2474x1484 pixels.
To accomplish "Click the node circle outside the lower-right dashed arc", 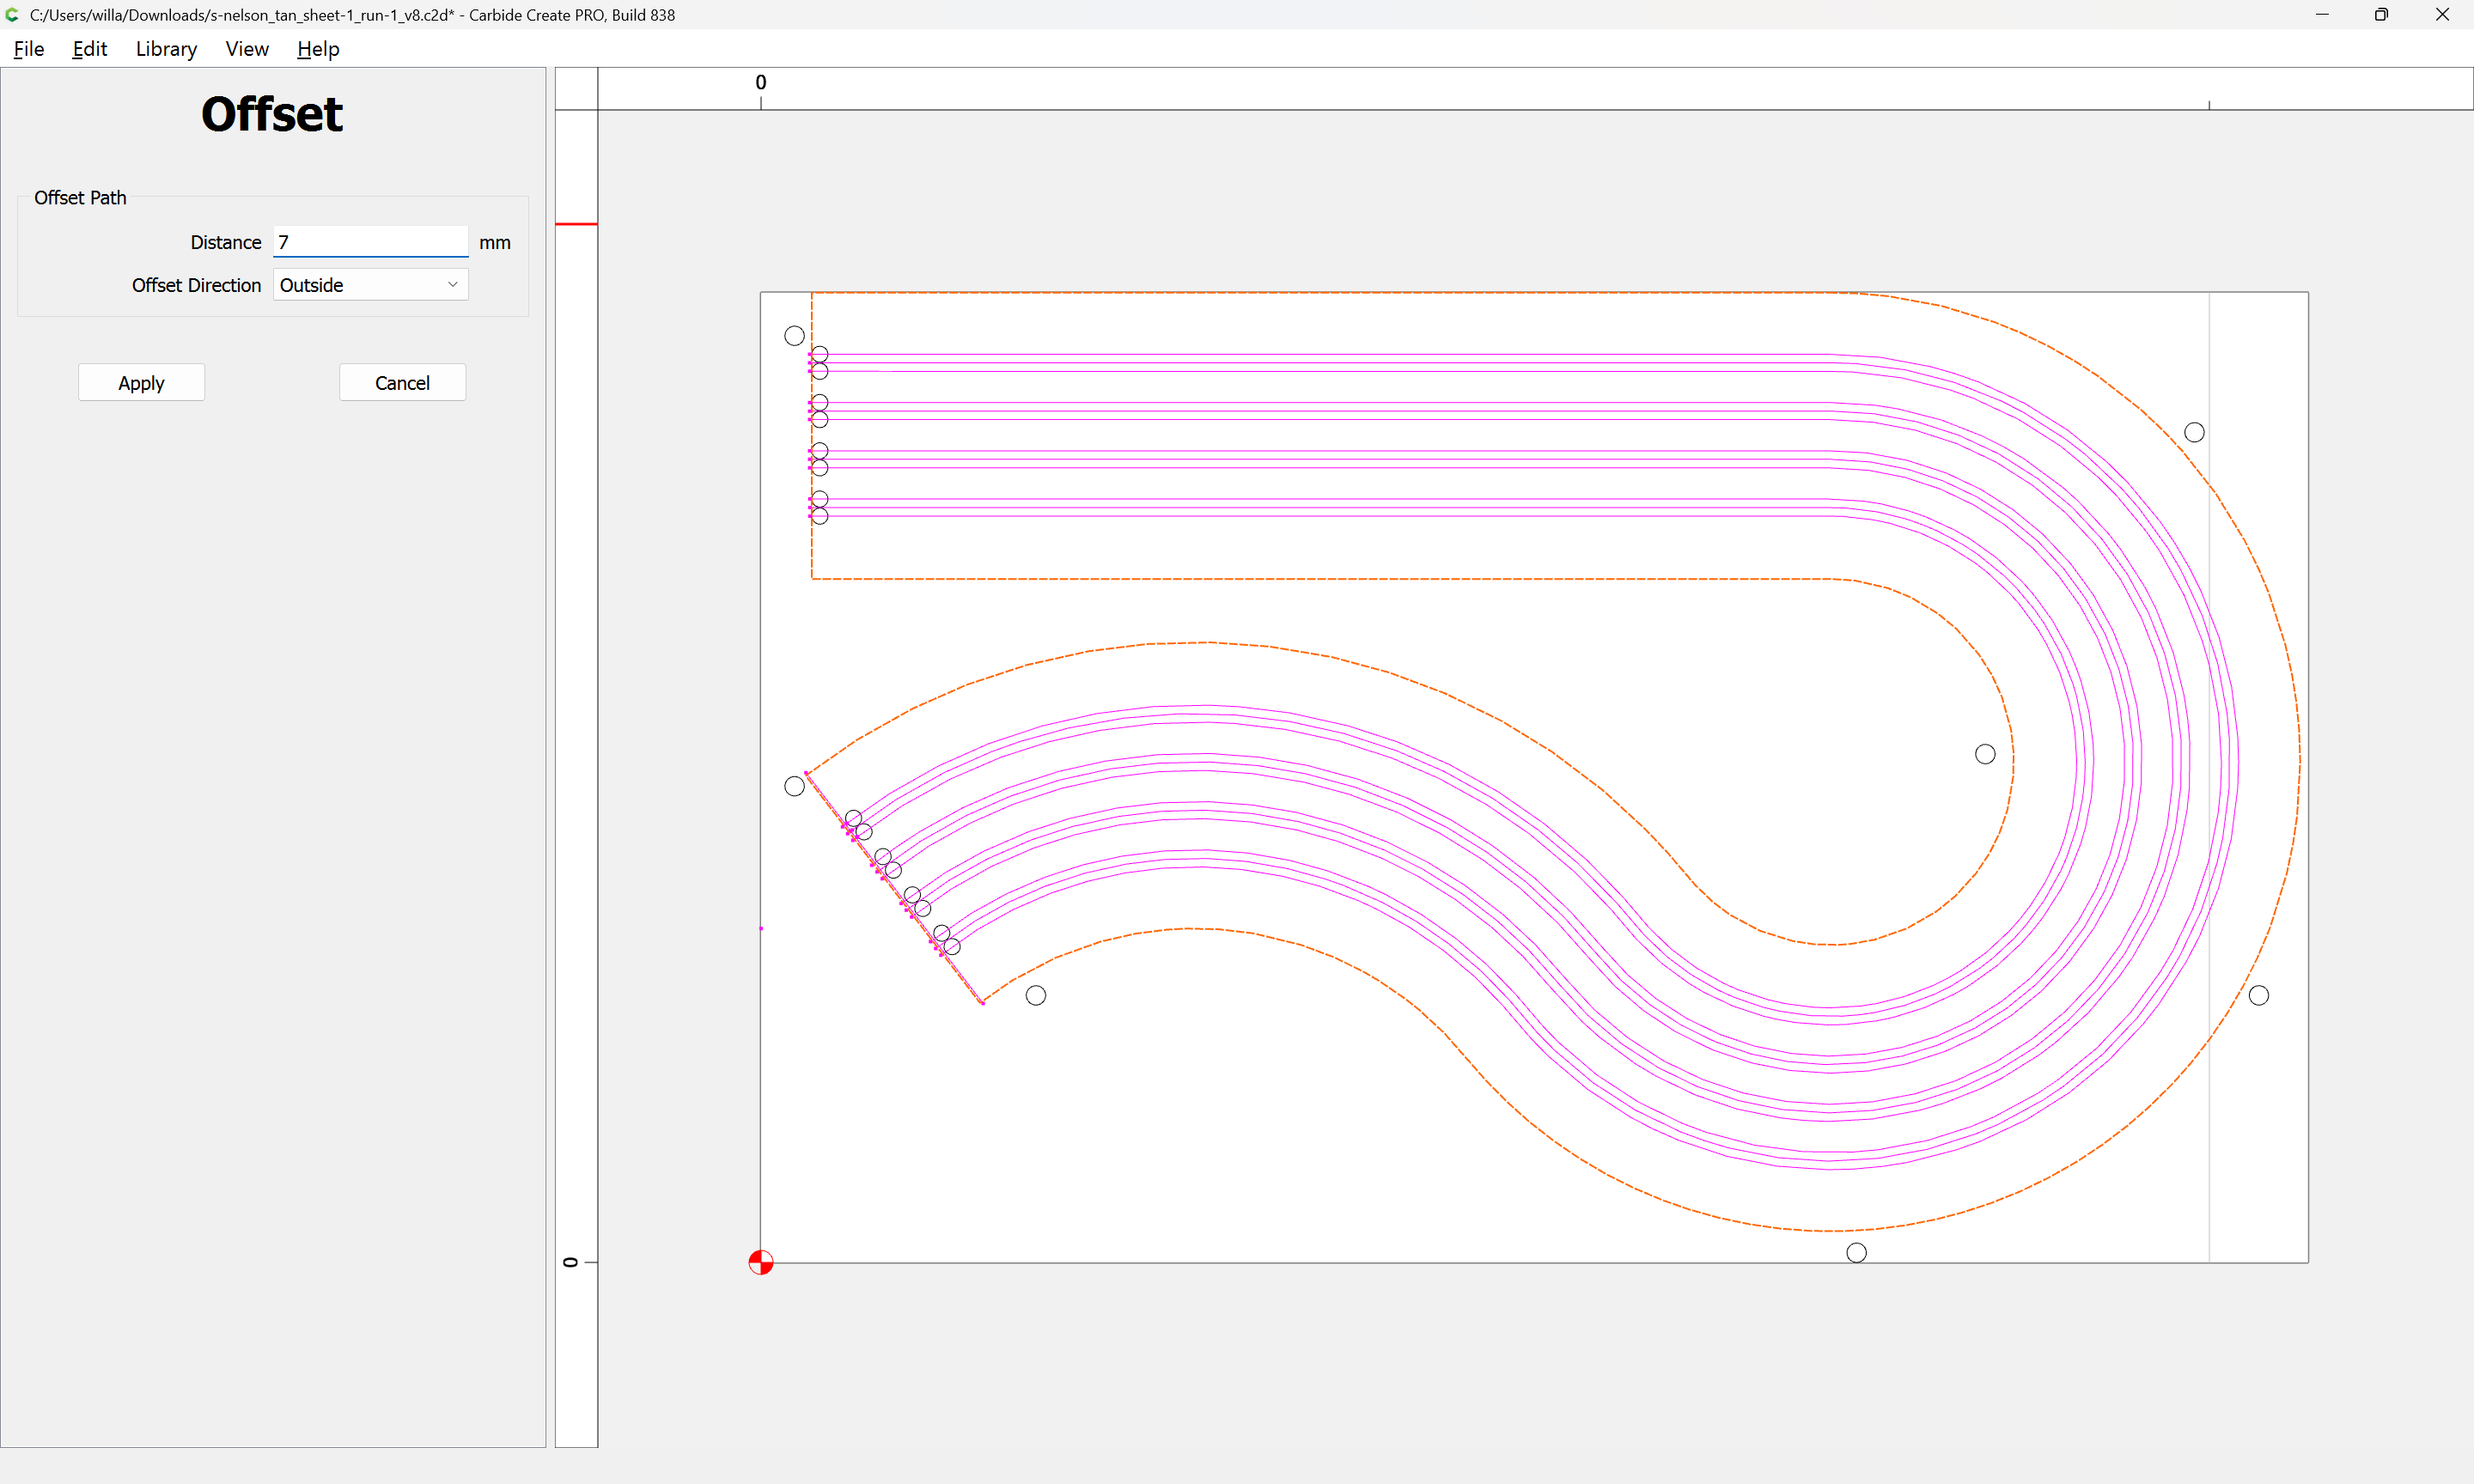I will 2259,995.
